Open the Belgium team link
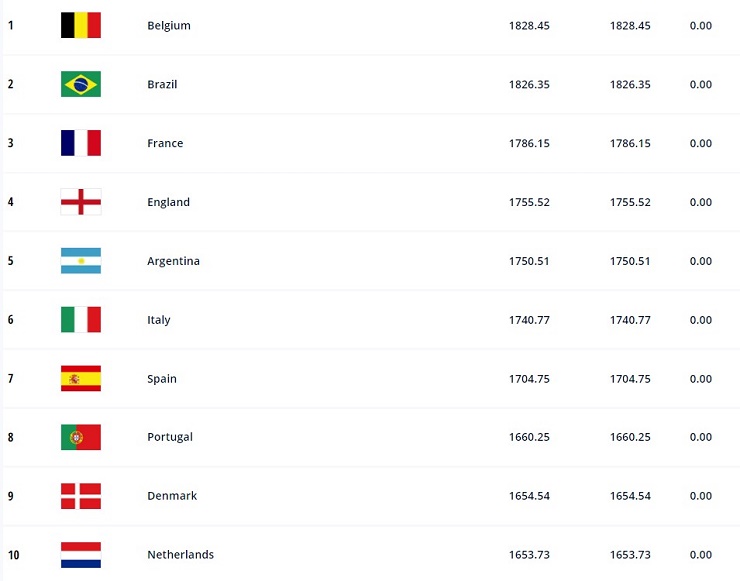This screenshot has height=581, width=740. point(168,26)
